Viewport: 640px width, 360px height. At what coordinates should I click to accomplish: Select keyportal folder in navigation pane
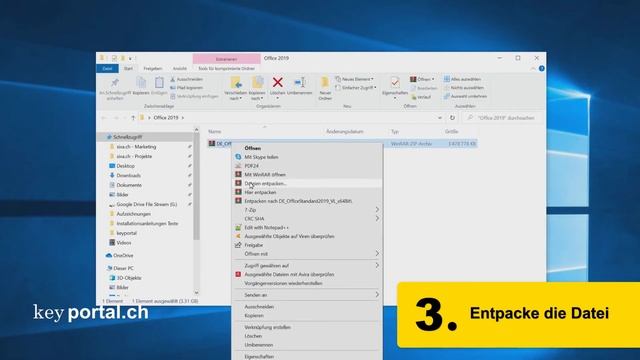click(126, 233)
